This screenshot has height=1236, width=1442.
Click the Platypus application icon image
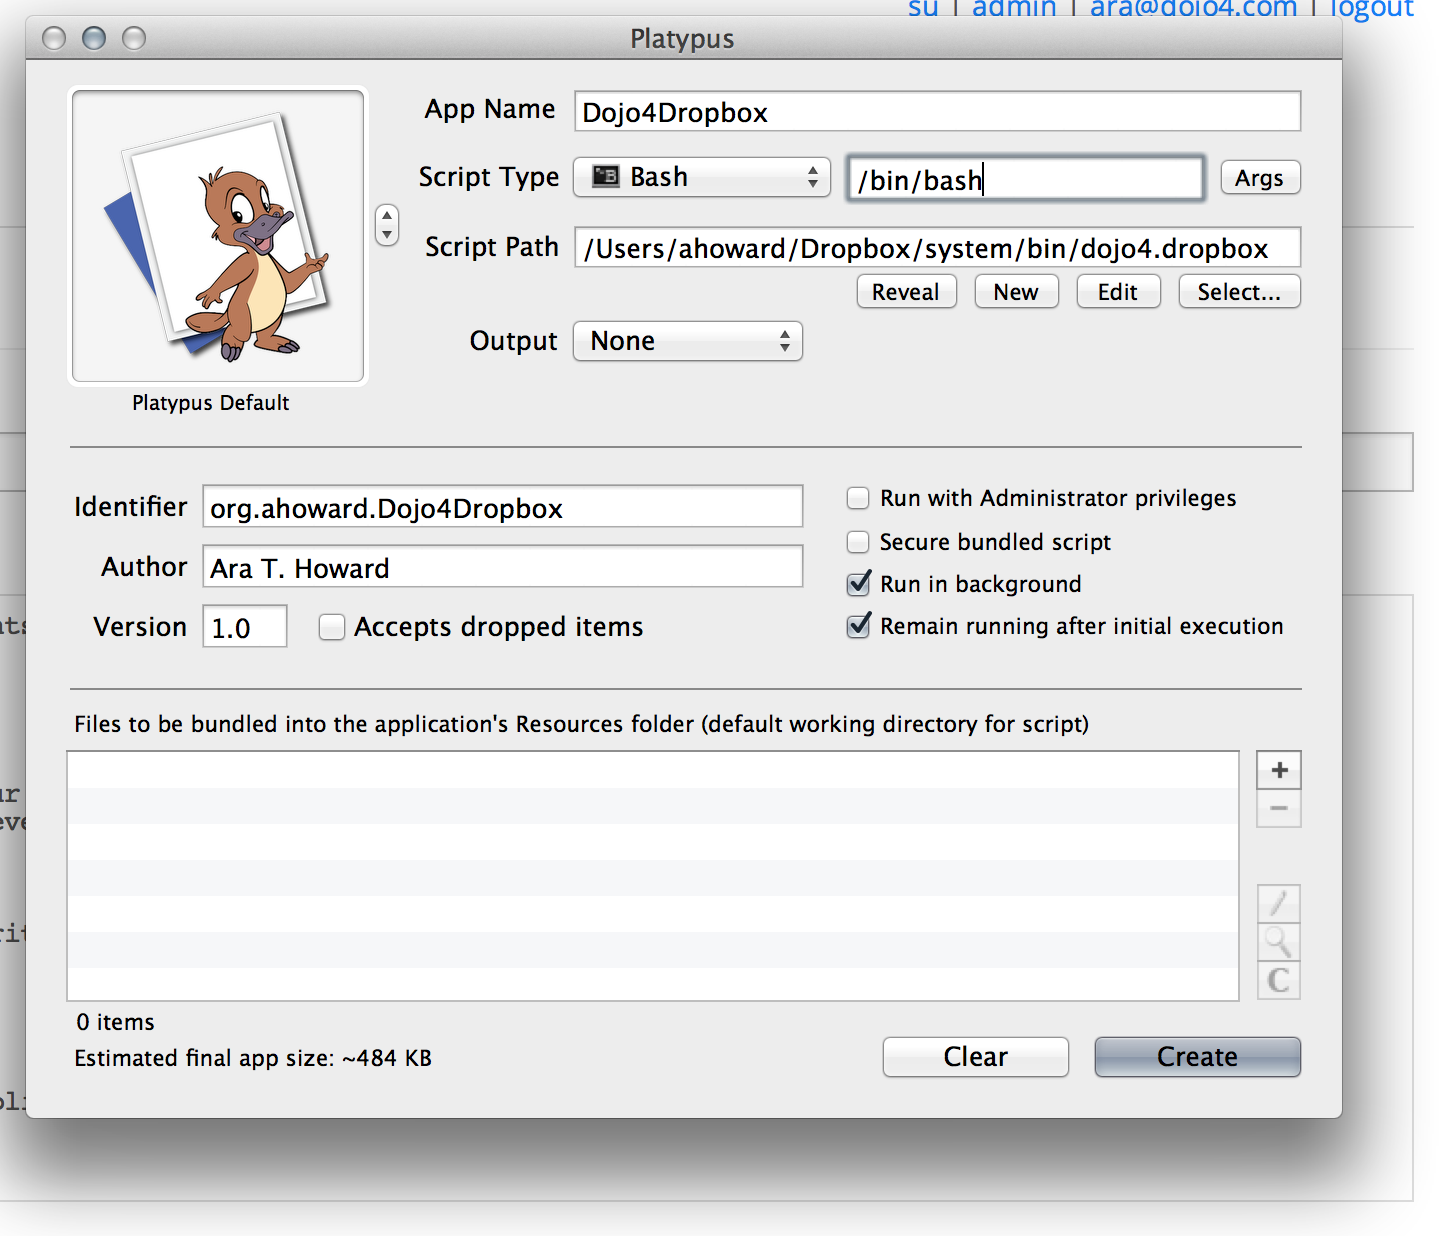tap(218, 236)
